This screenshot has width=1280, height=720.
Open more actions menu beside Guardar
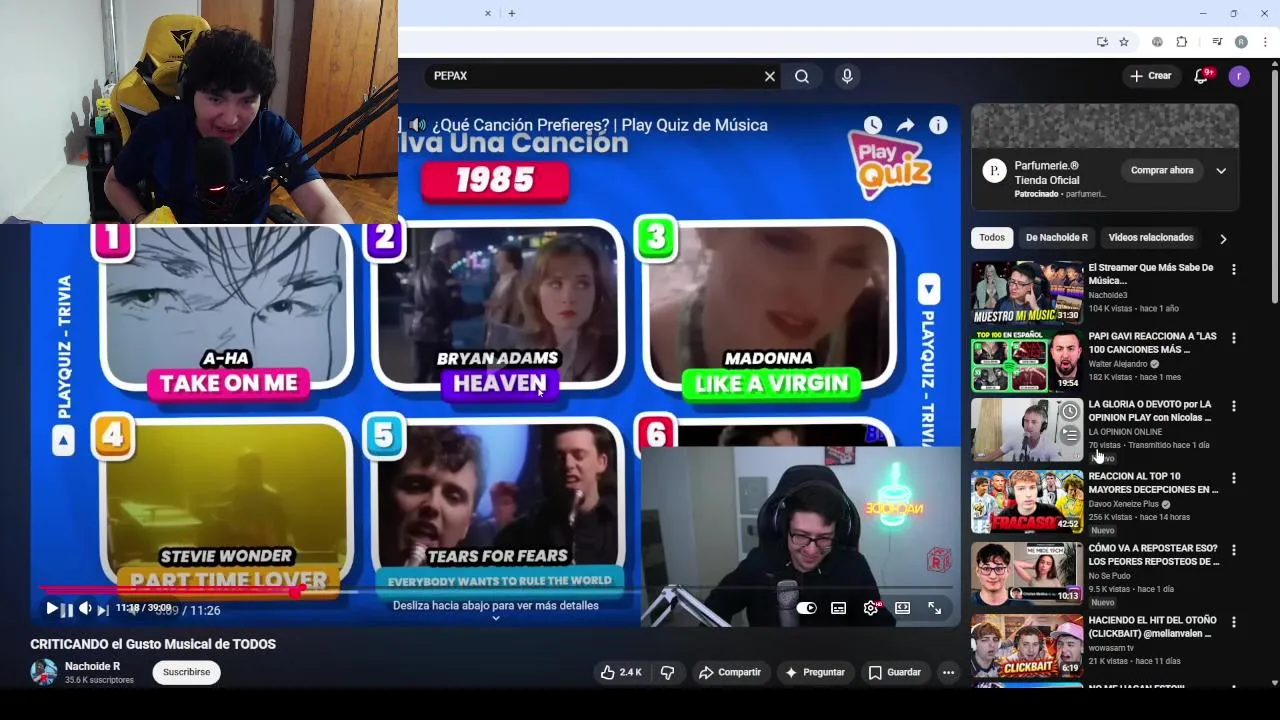pos(948,672)
